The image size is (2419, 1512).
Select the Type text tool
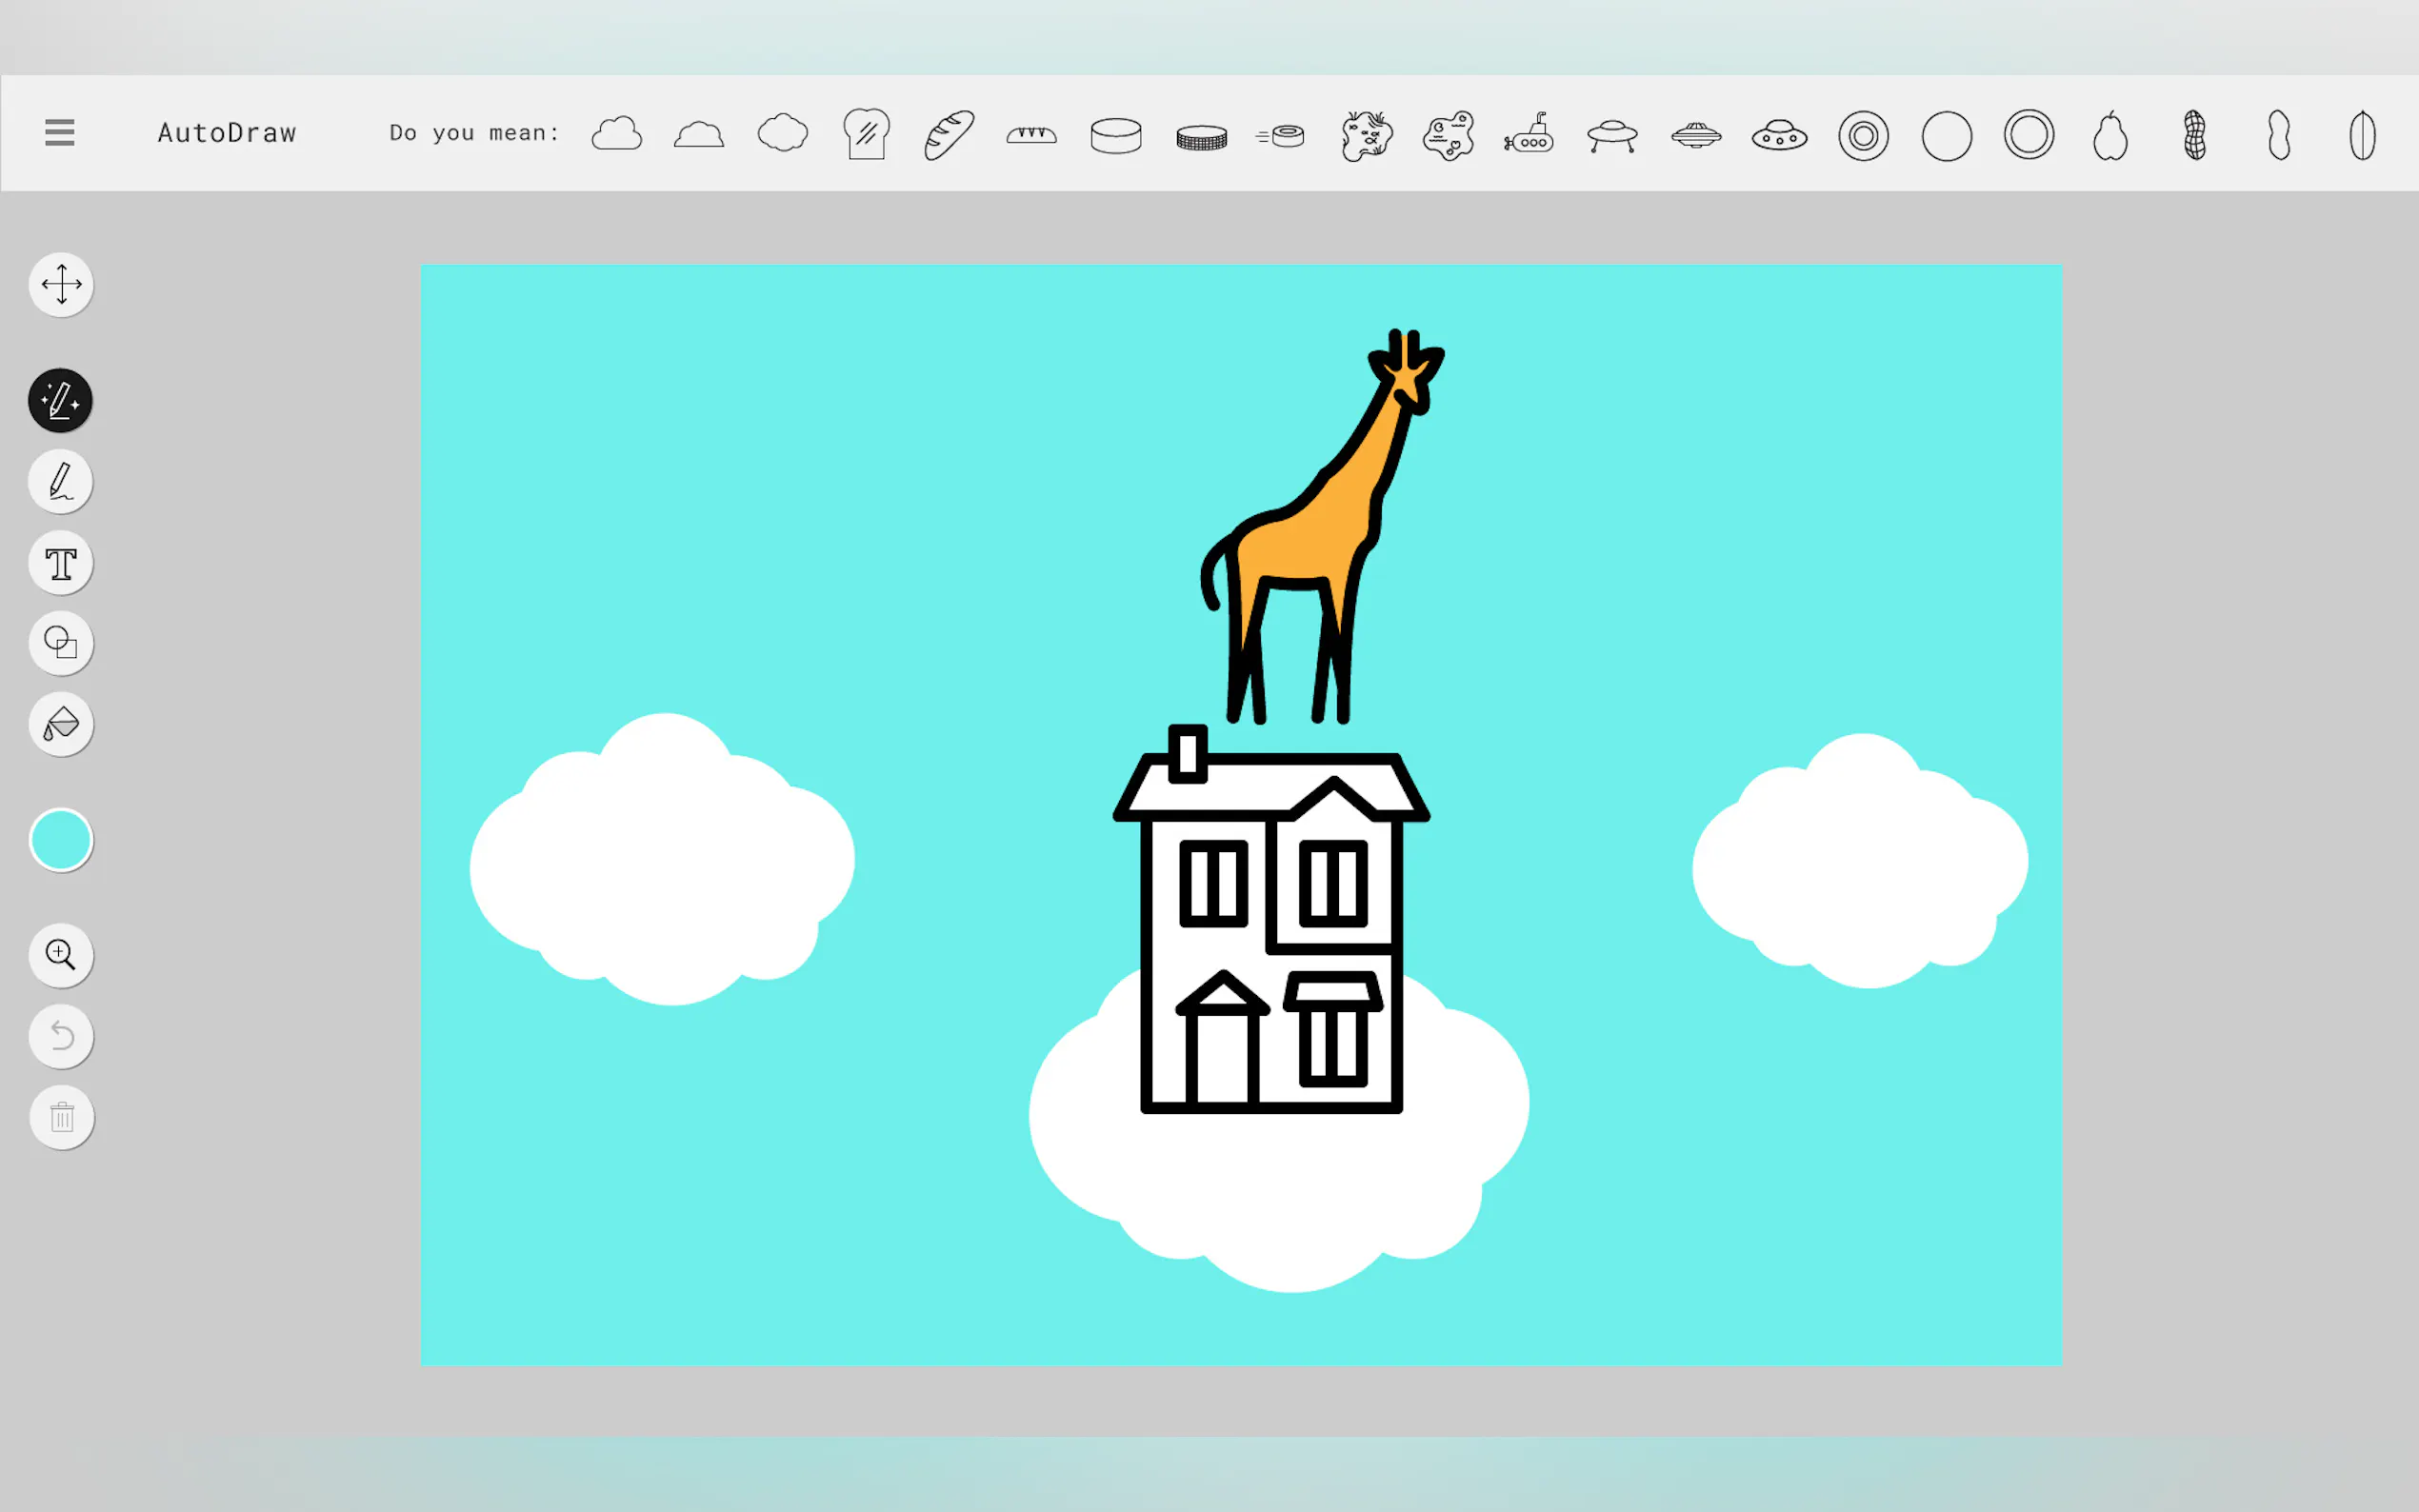(x=61, y=564)
